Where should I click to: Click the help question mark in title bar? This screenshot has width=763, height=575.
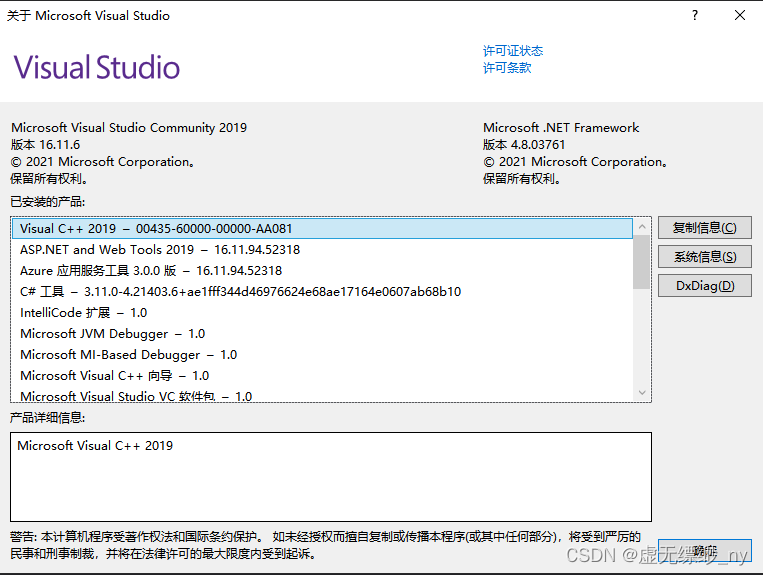(695, 16)
